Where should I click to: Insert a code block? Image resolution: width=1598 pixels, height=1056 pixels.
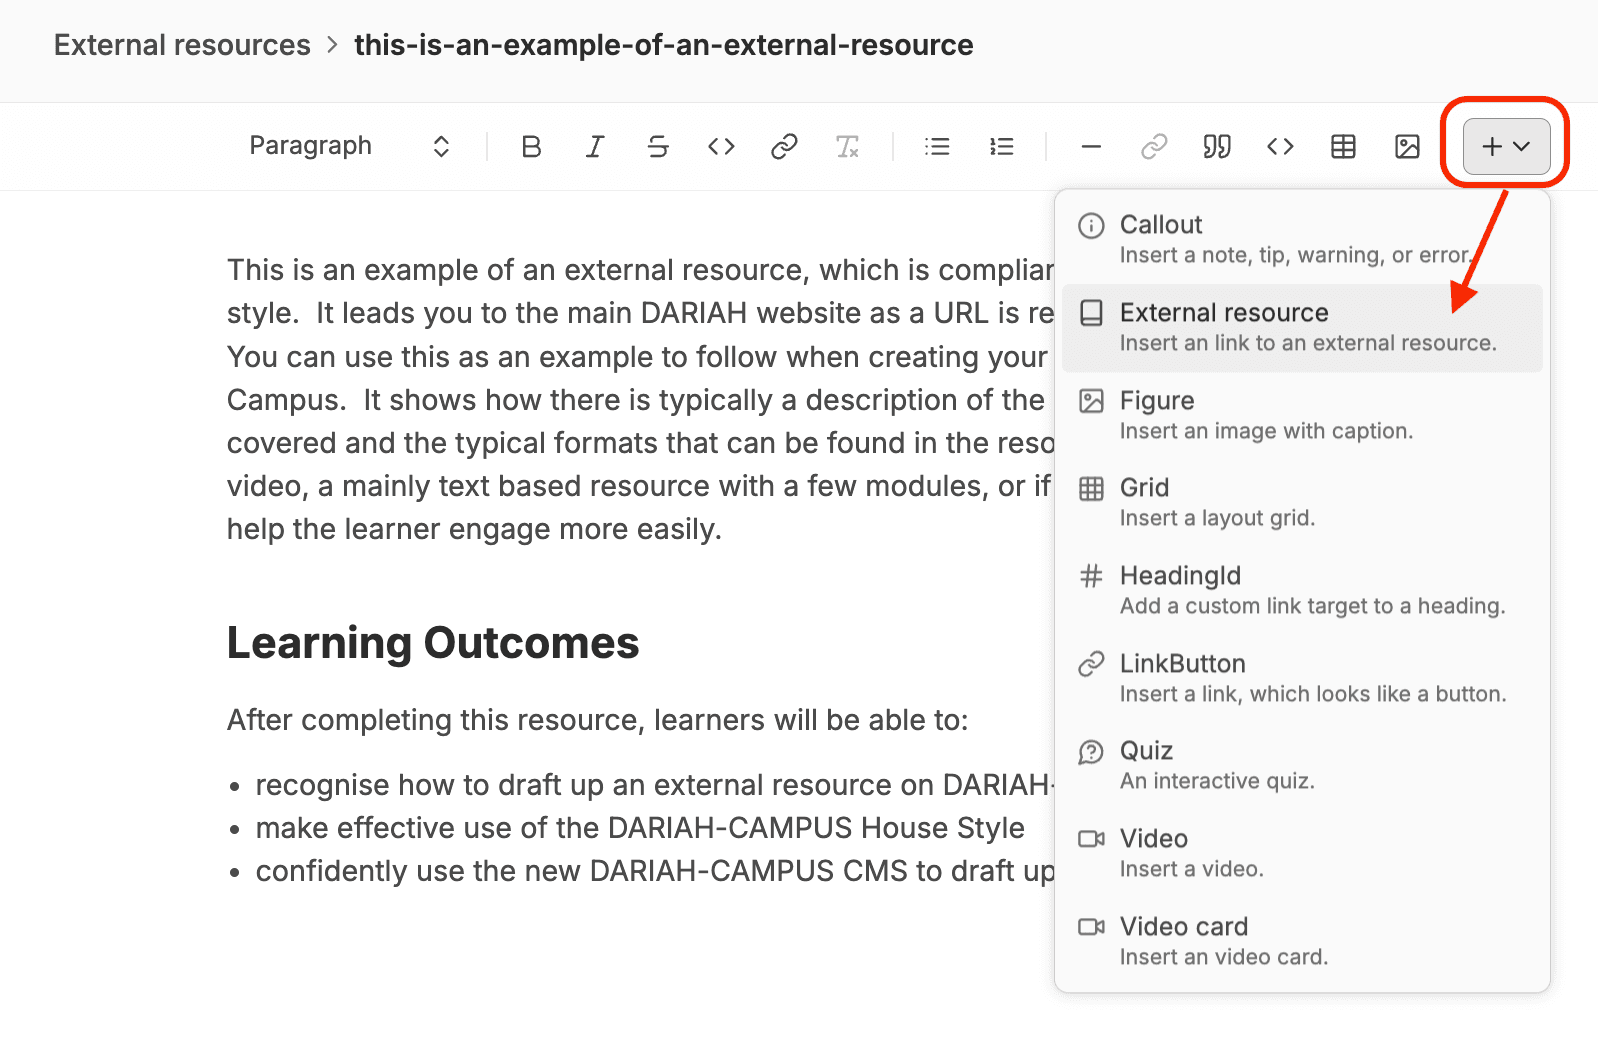(1280, 147)
